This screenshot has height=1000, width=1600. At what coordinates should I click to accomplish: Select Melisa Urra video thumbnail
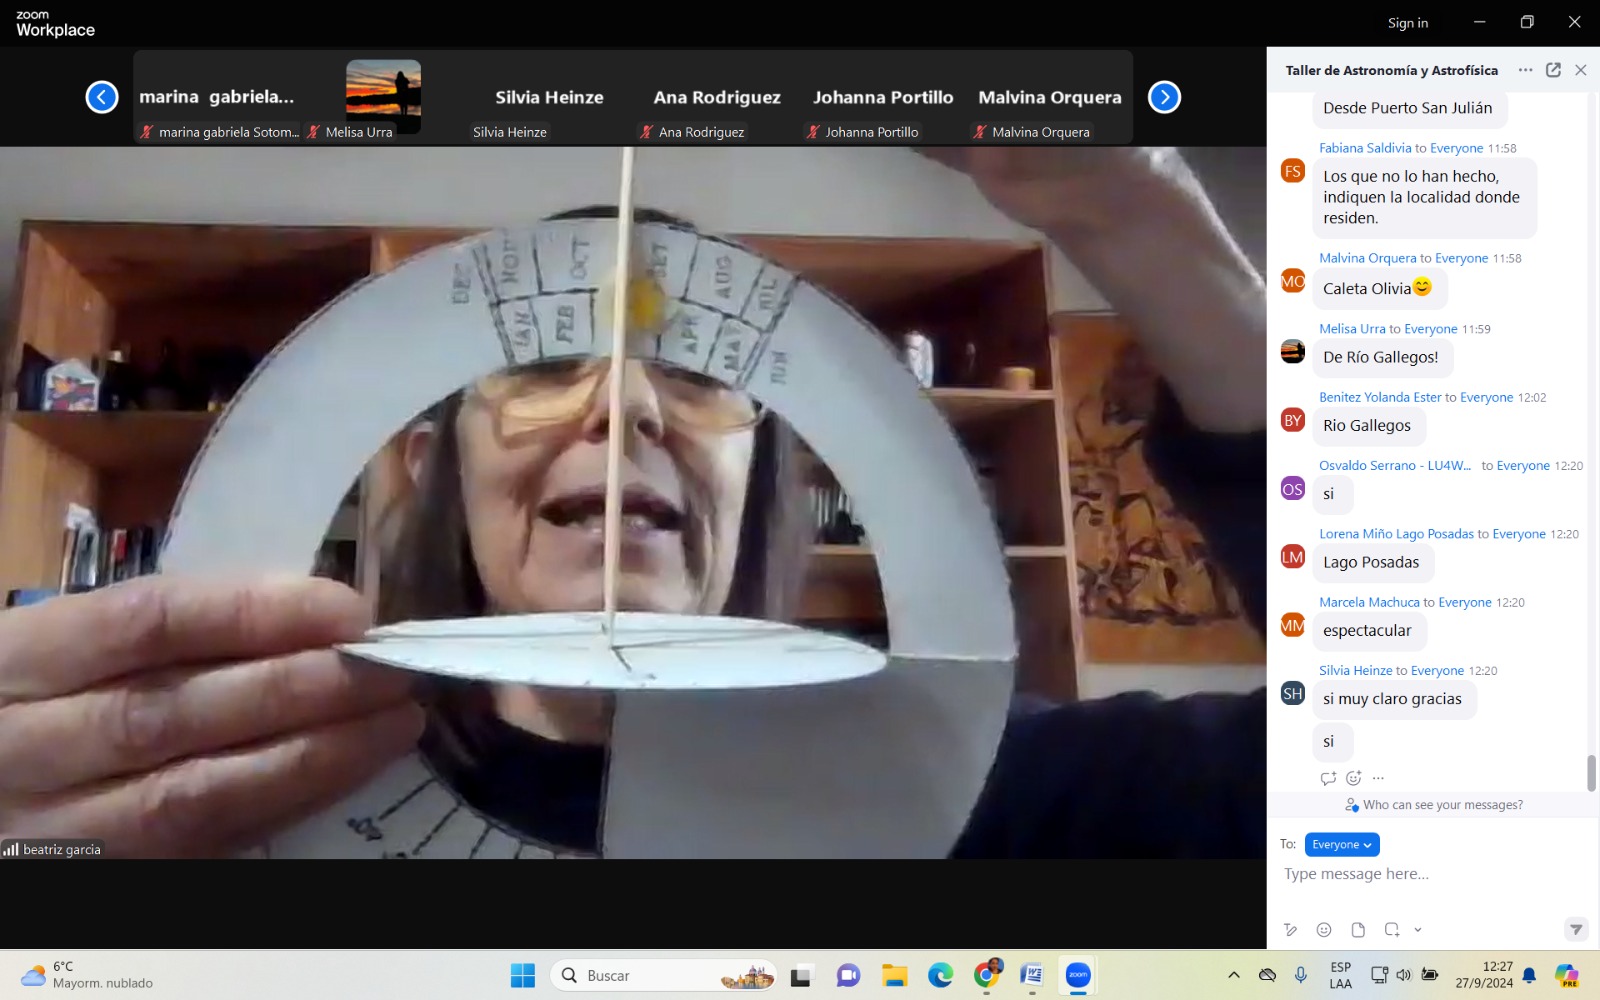383,97
